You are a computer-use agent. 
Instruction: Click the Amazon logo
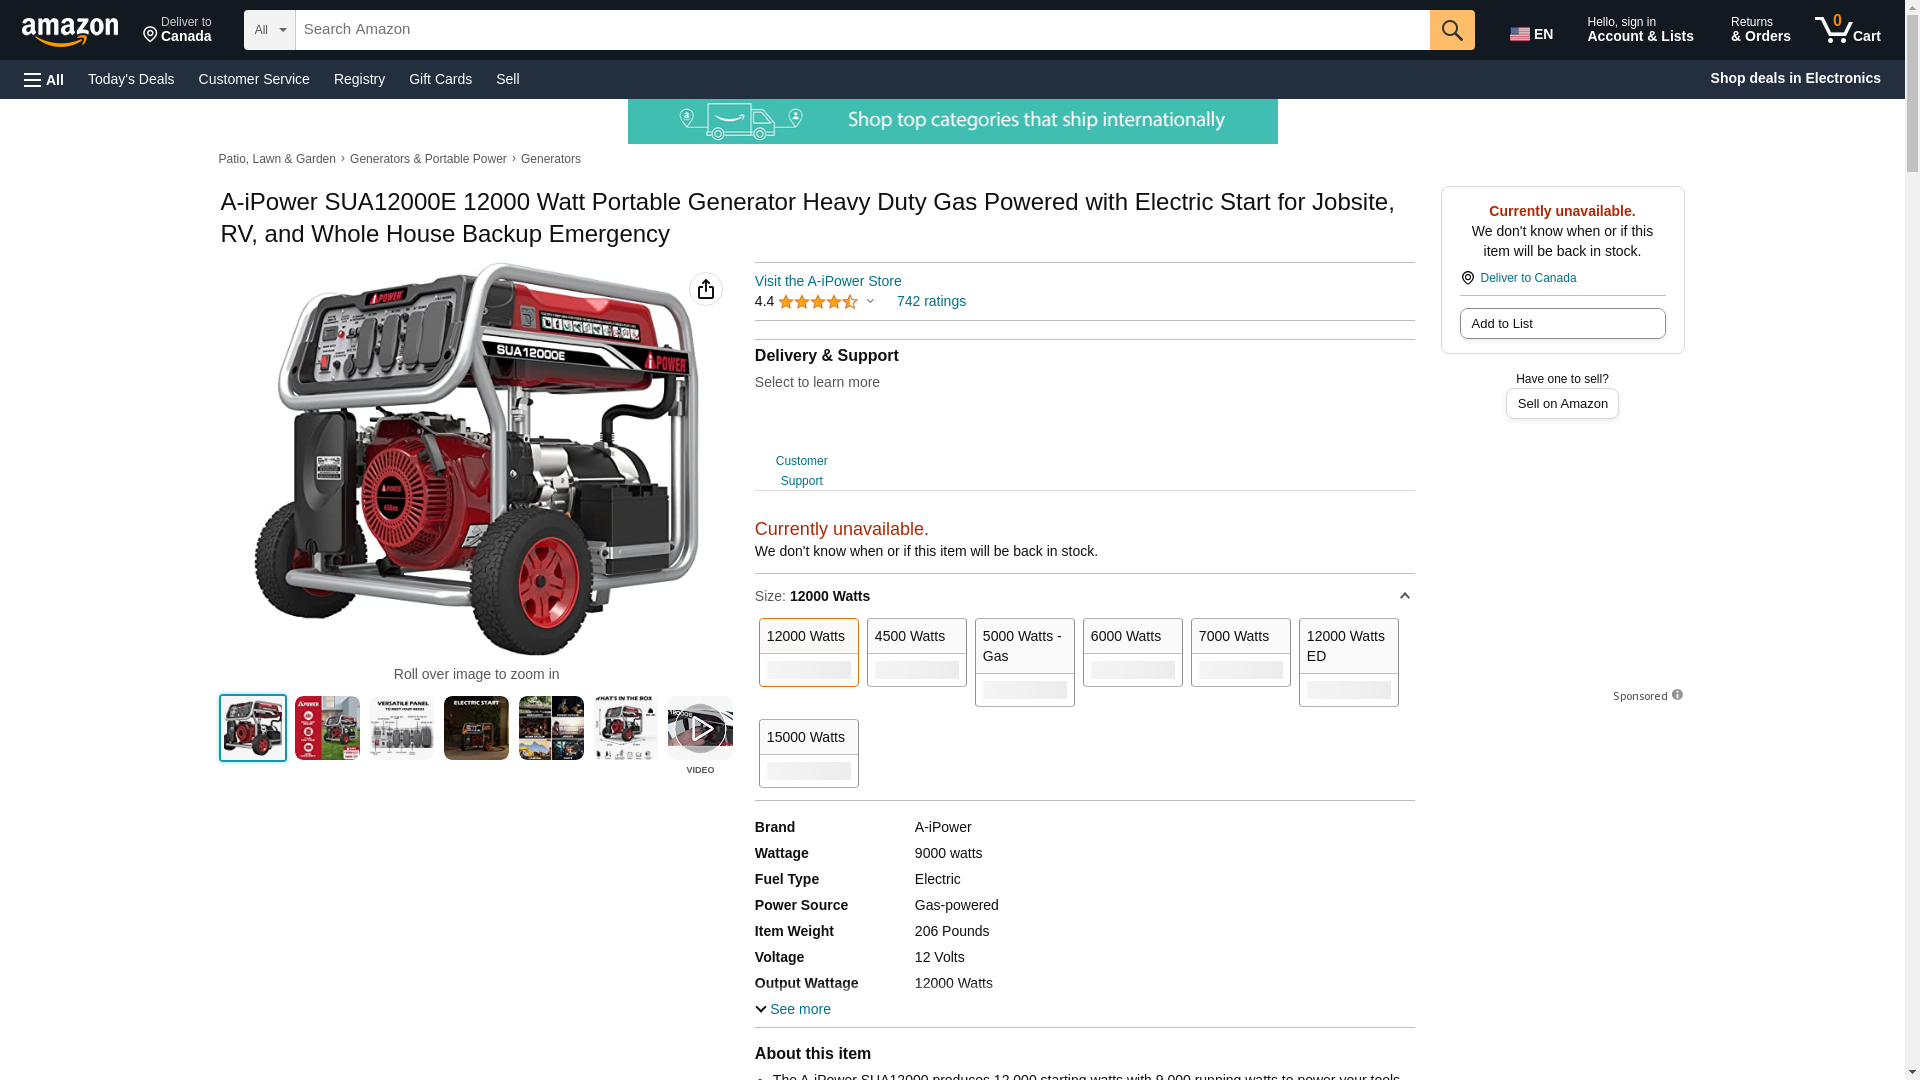click(70, 32)
